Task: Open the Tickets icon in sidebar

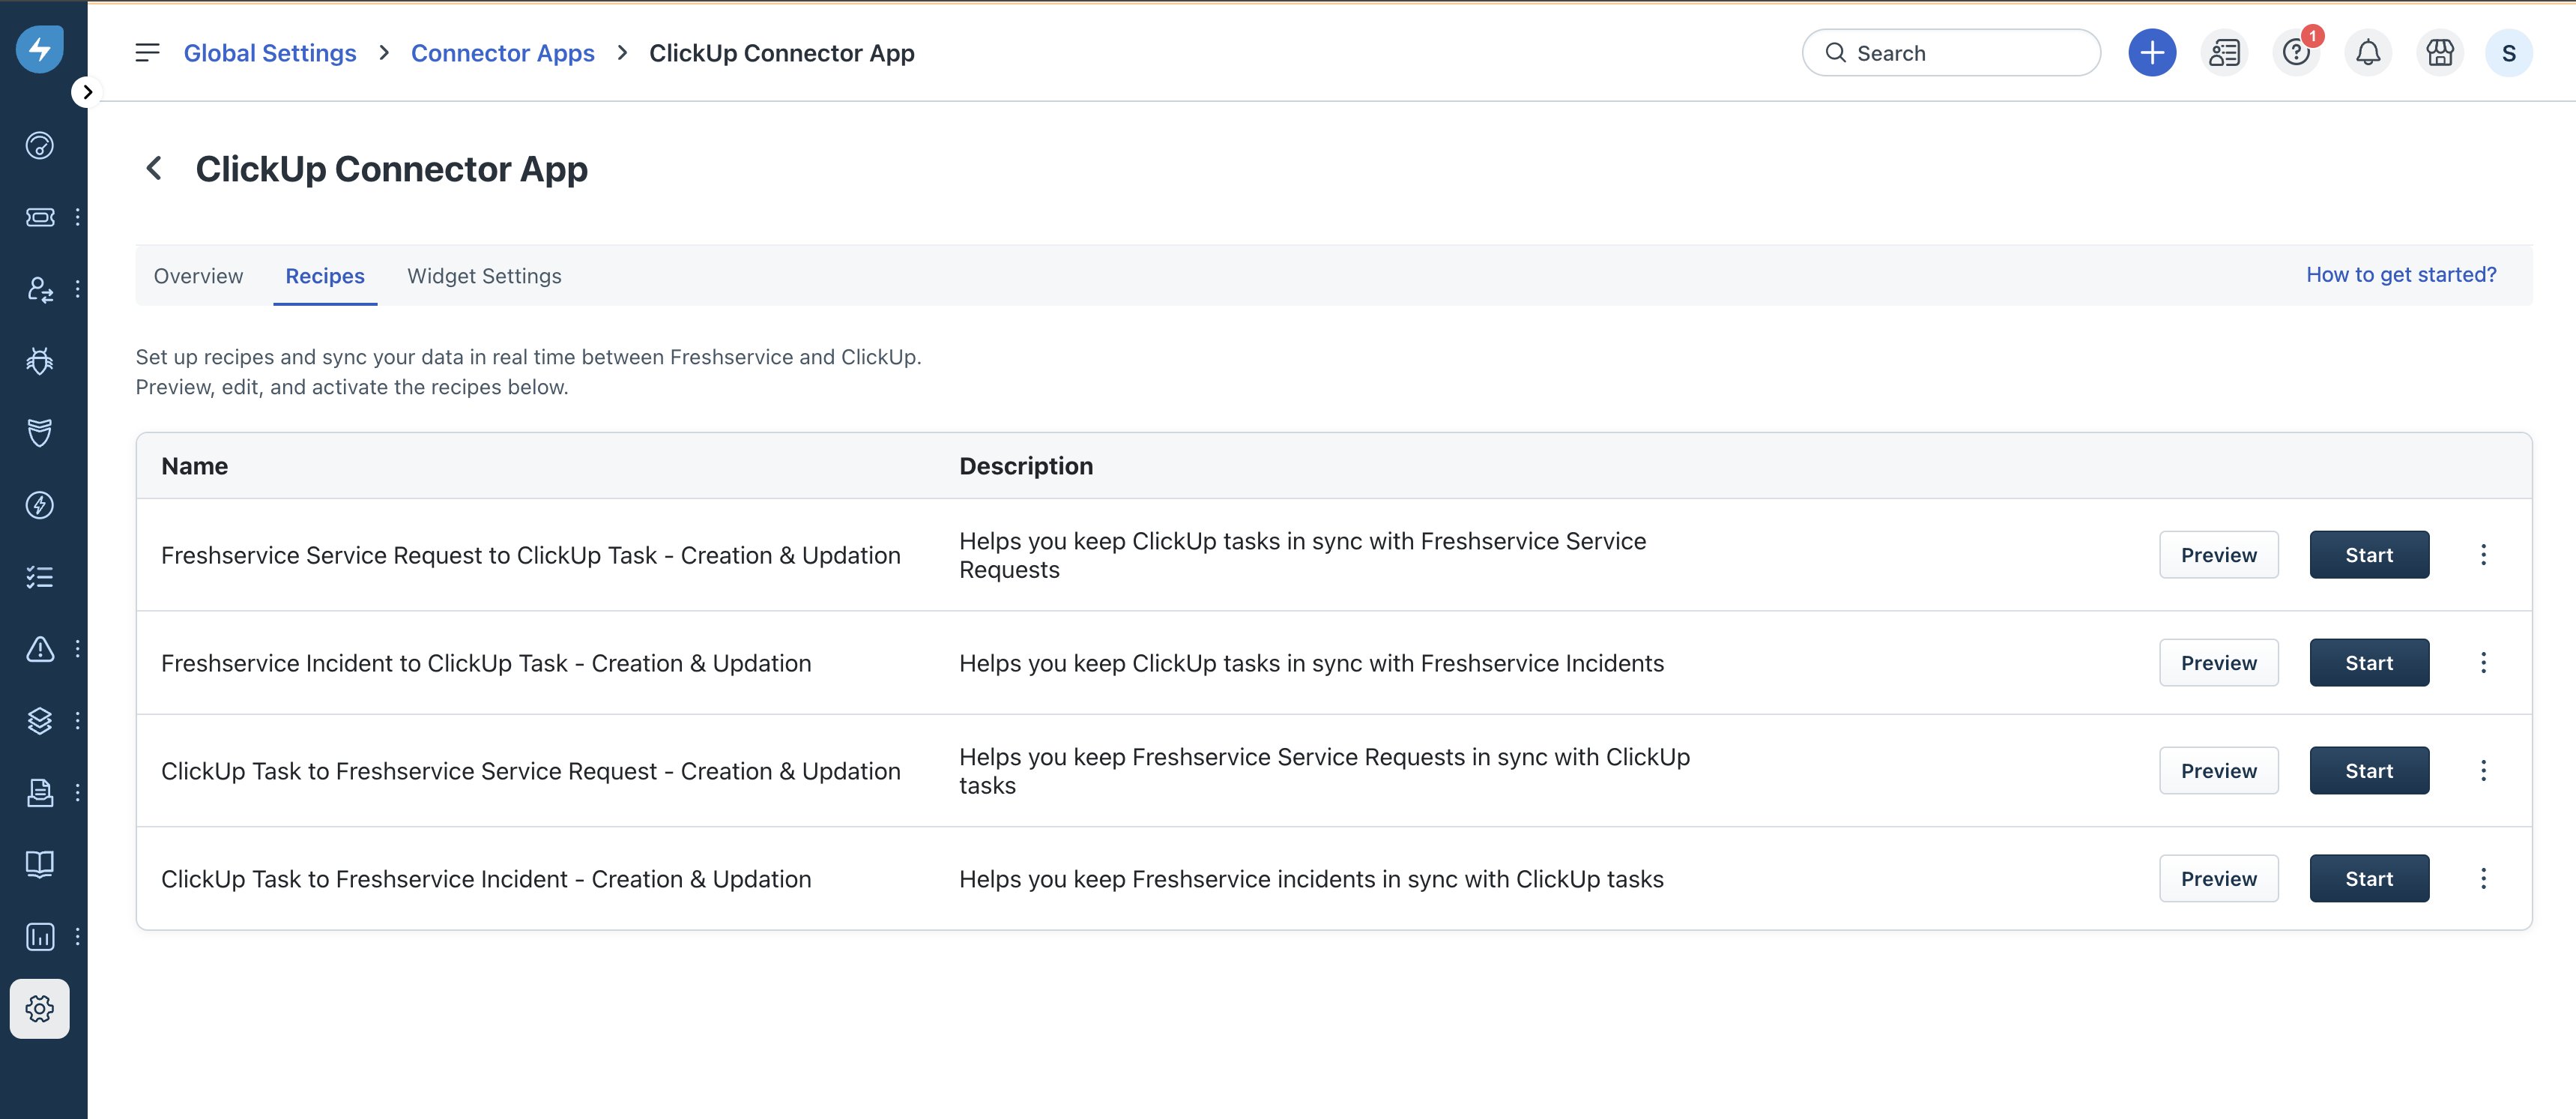Action: click(x=40, y=217)
